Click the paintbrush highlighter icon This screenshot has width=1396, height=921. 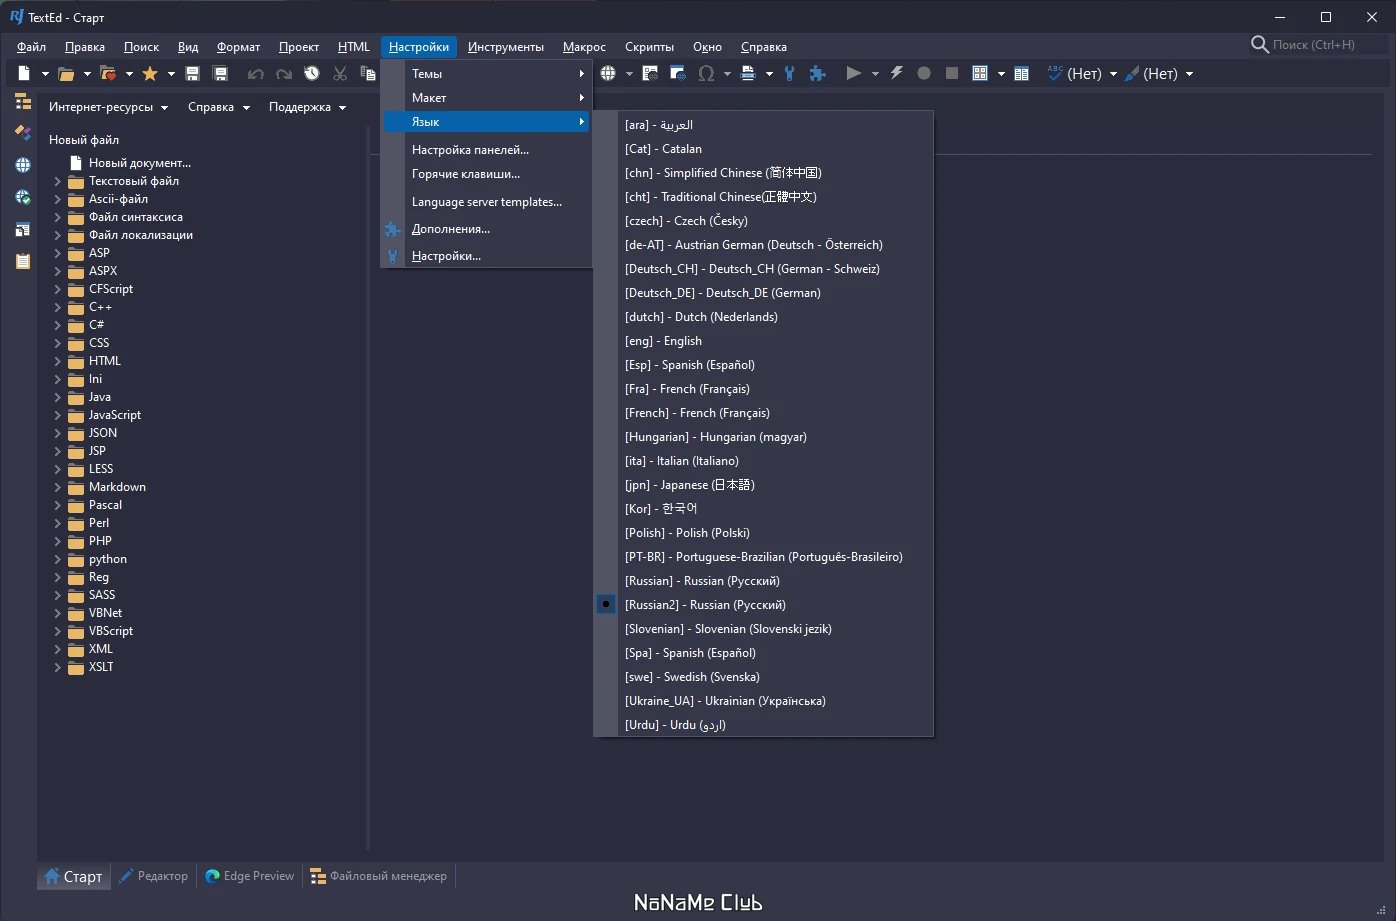(x=1132, y=73)
